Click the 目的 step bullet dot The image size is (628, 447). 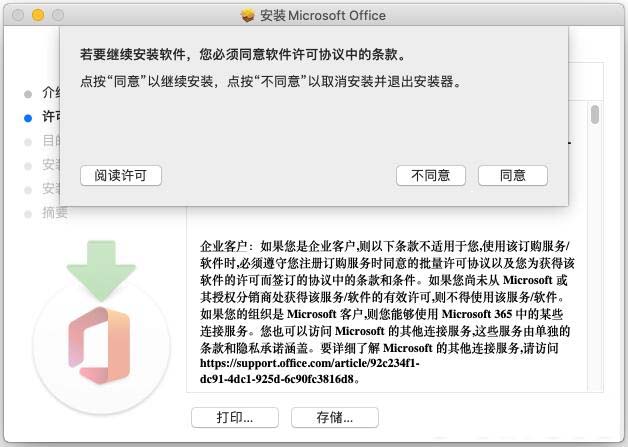click(x=28, y=142)
